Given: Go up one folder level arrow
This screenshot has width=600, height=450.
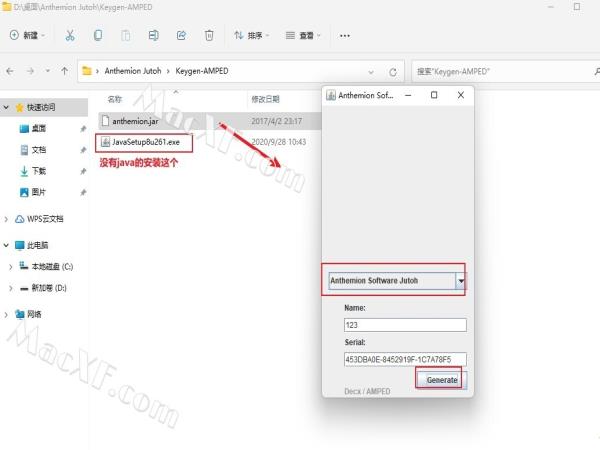Looking at the screenshot, I should [x=65, y=71].
